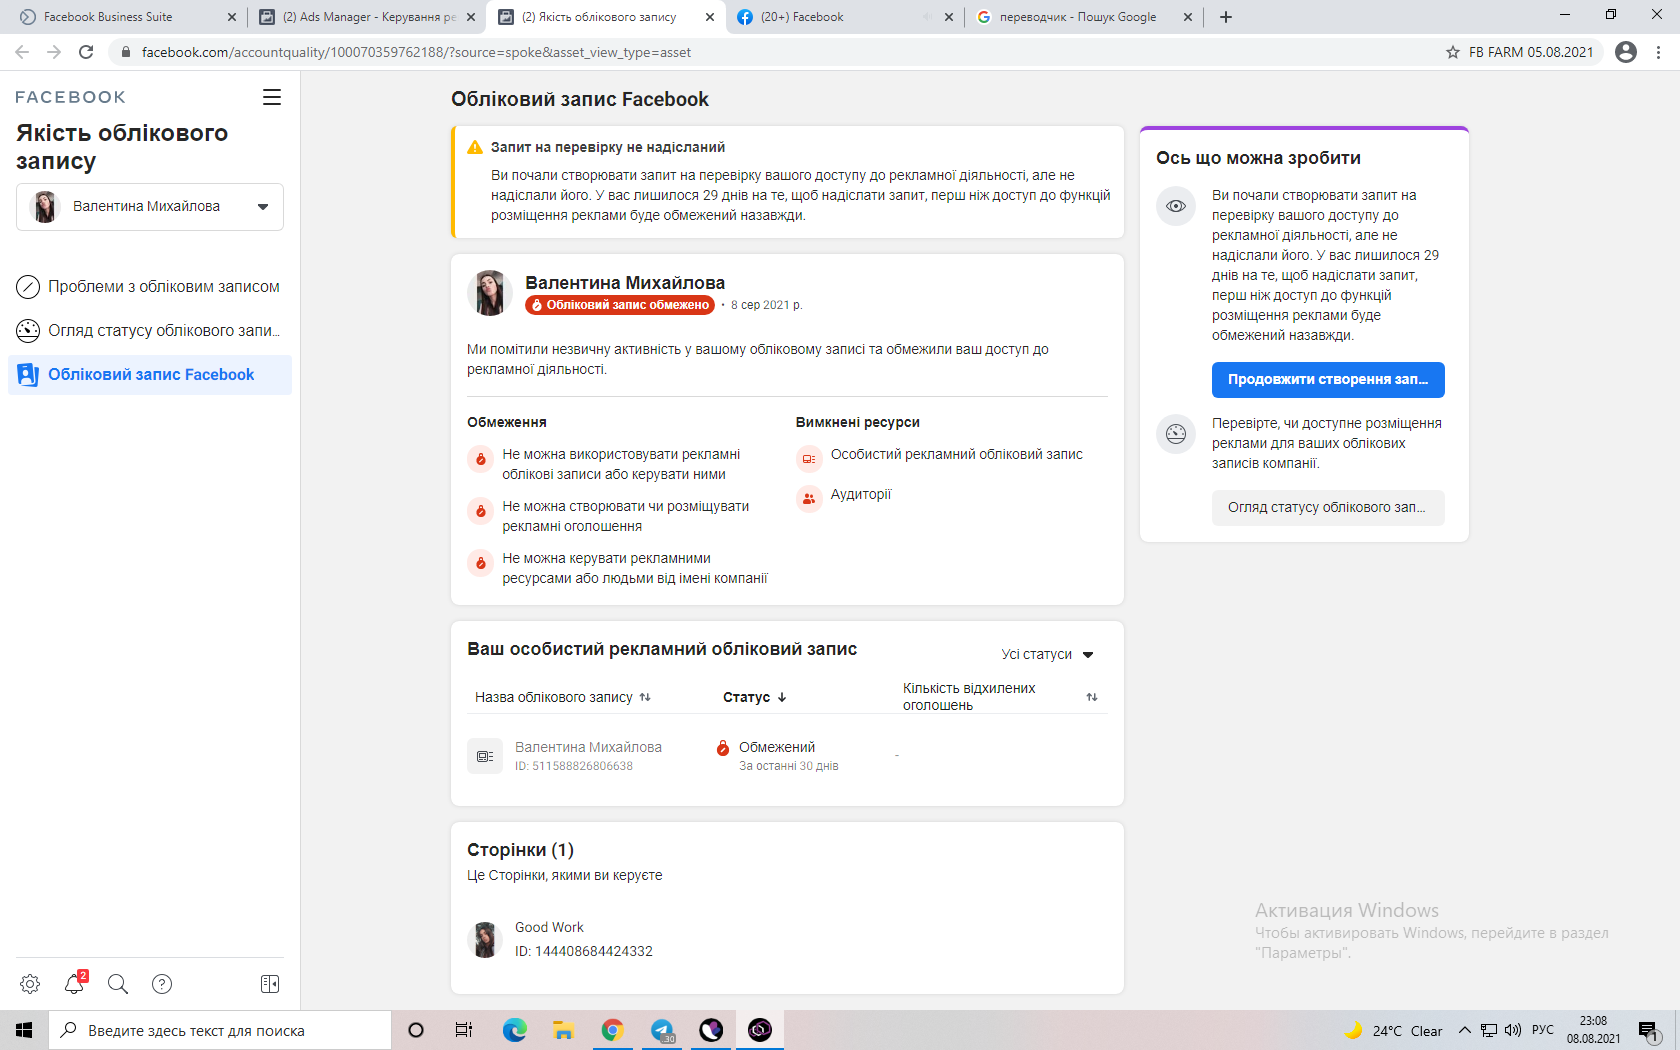The height and width of the screenshot is (1050, 1680).
Task: Open notifications bell with red badge
Action: coord(75,983)
